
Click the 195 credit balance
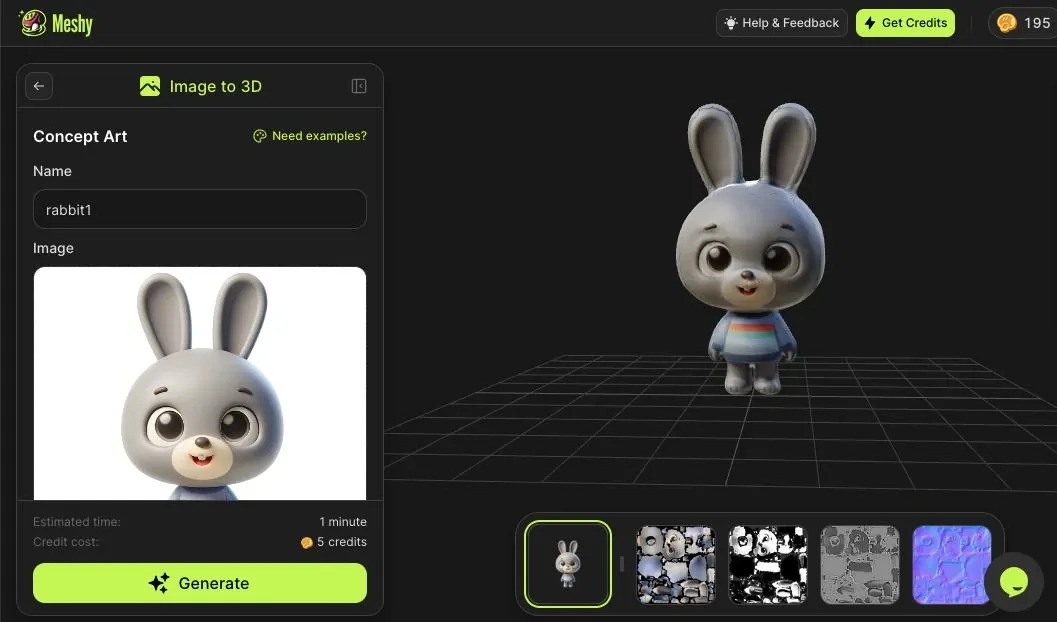[1037, 23]
